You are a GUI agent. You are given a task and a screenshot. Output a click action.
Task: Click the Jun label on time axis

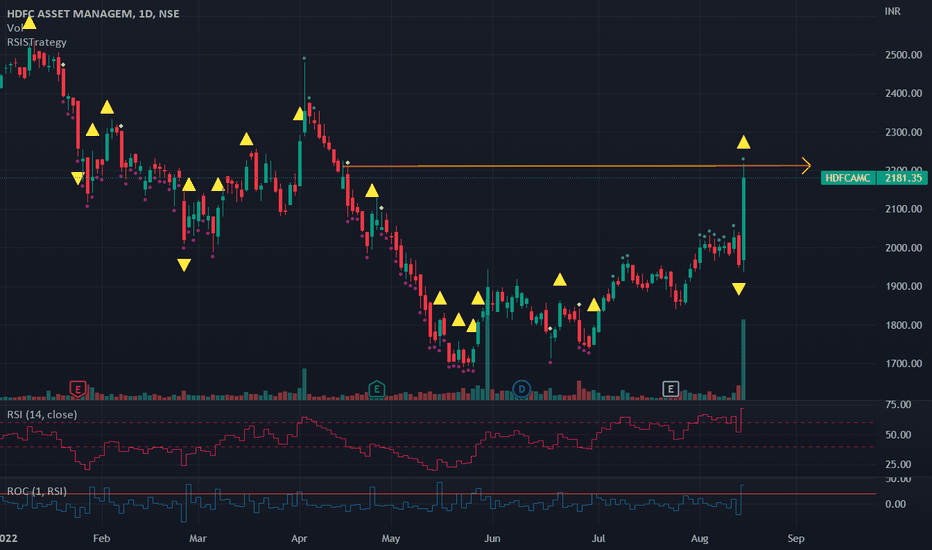click(x=492, y=538)
